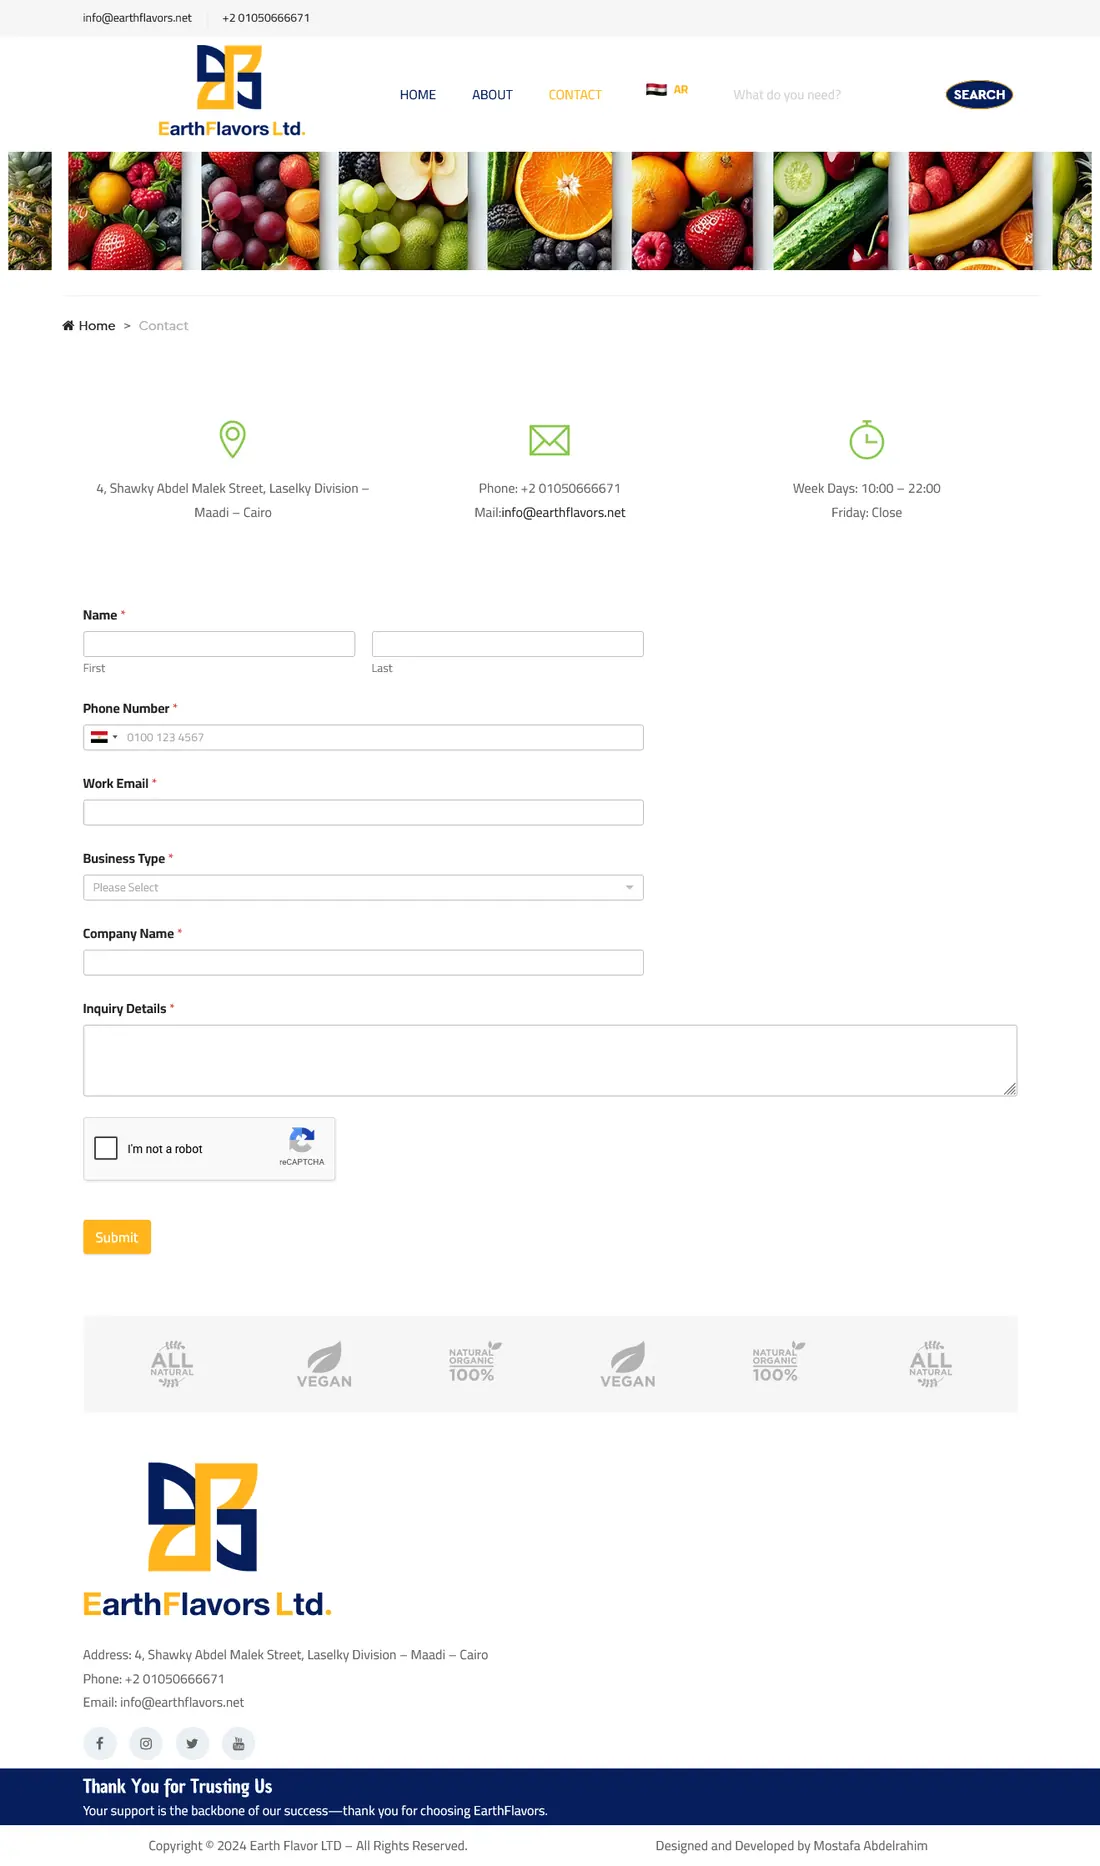The height and width of the screenshot is (1866, 1100).
Task: Click the SEARCH button
Action: point(979,95)
